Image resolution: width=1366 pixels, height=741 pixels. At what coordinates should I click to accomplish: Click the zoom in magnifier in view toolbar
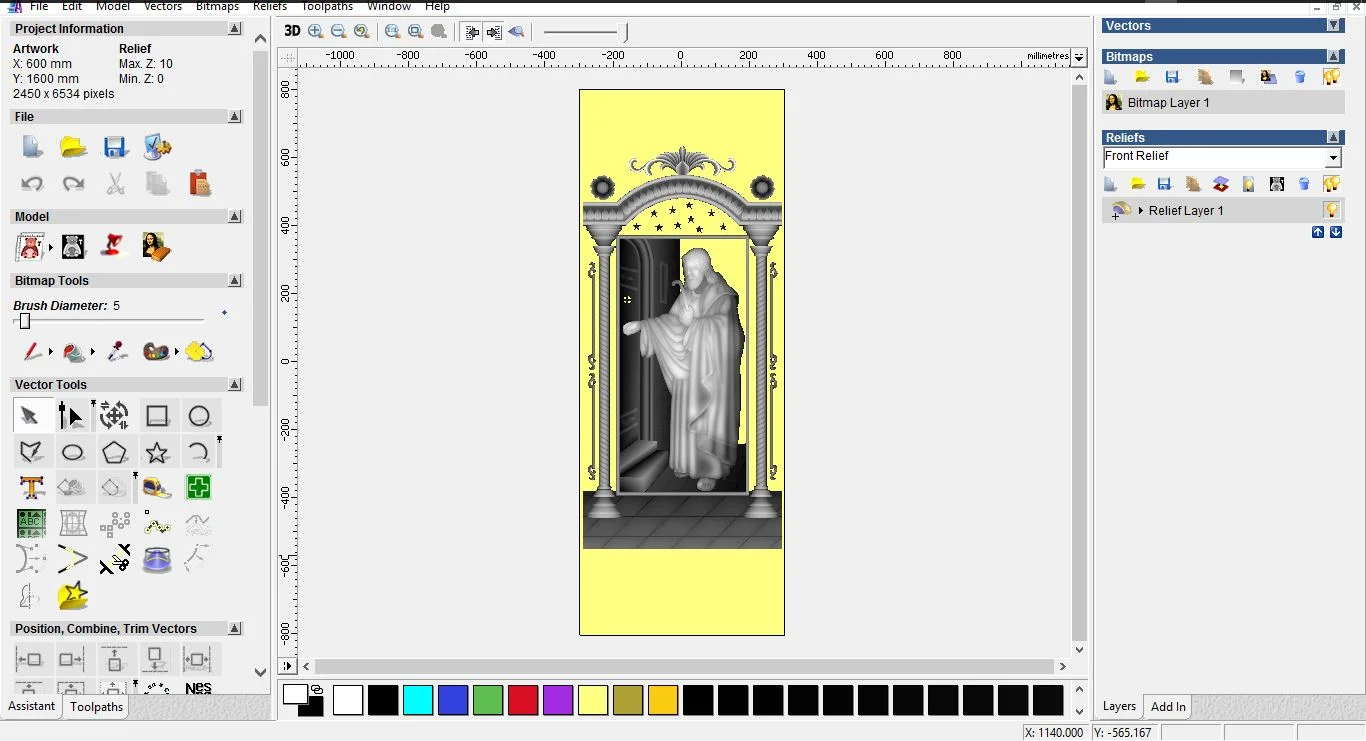click(316, 32)
